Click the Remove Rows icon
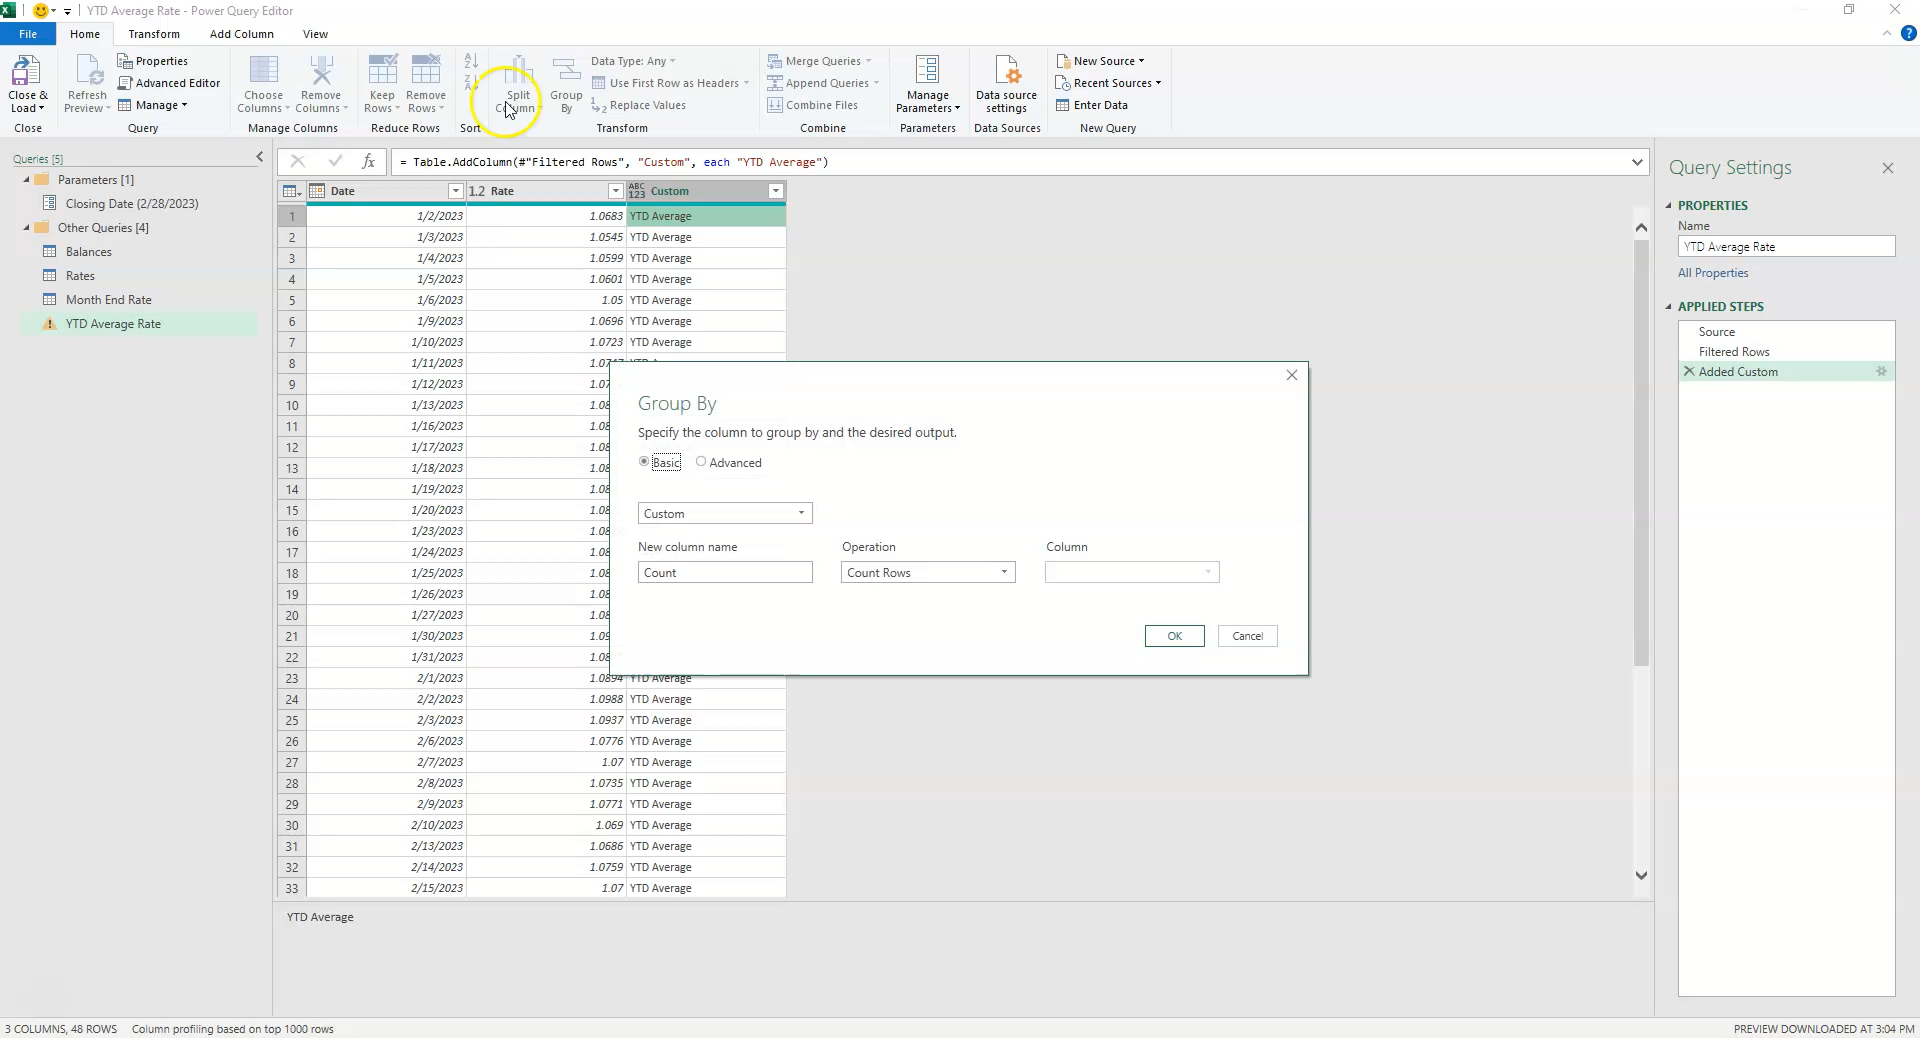This screenshot has height=1038, width=1920. [426, 82]
